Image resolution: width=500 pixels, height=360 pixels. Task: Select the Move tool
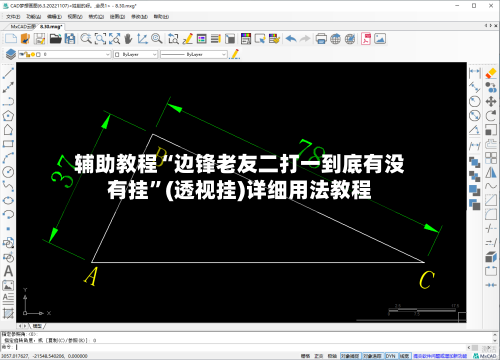(x=491, y=101)
